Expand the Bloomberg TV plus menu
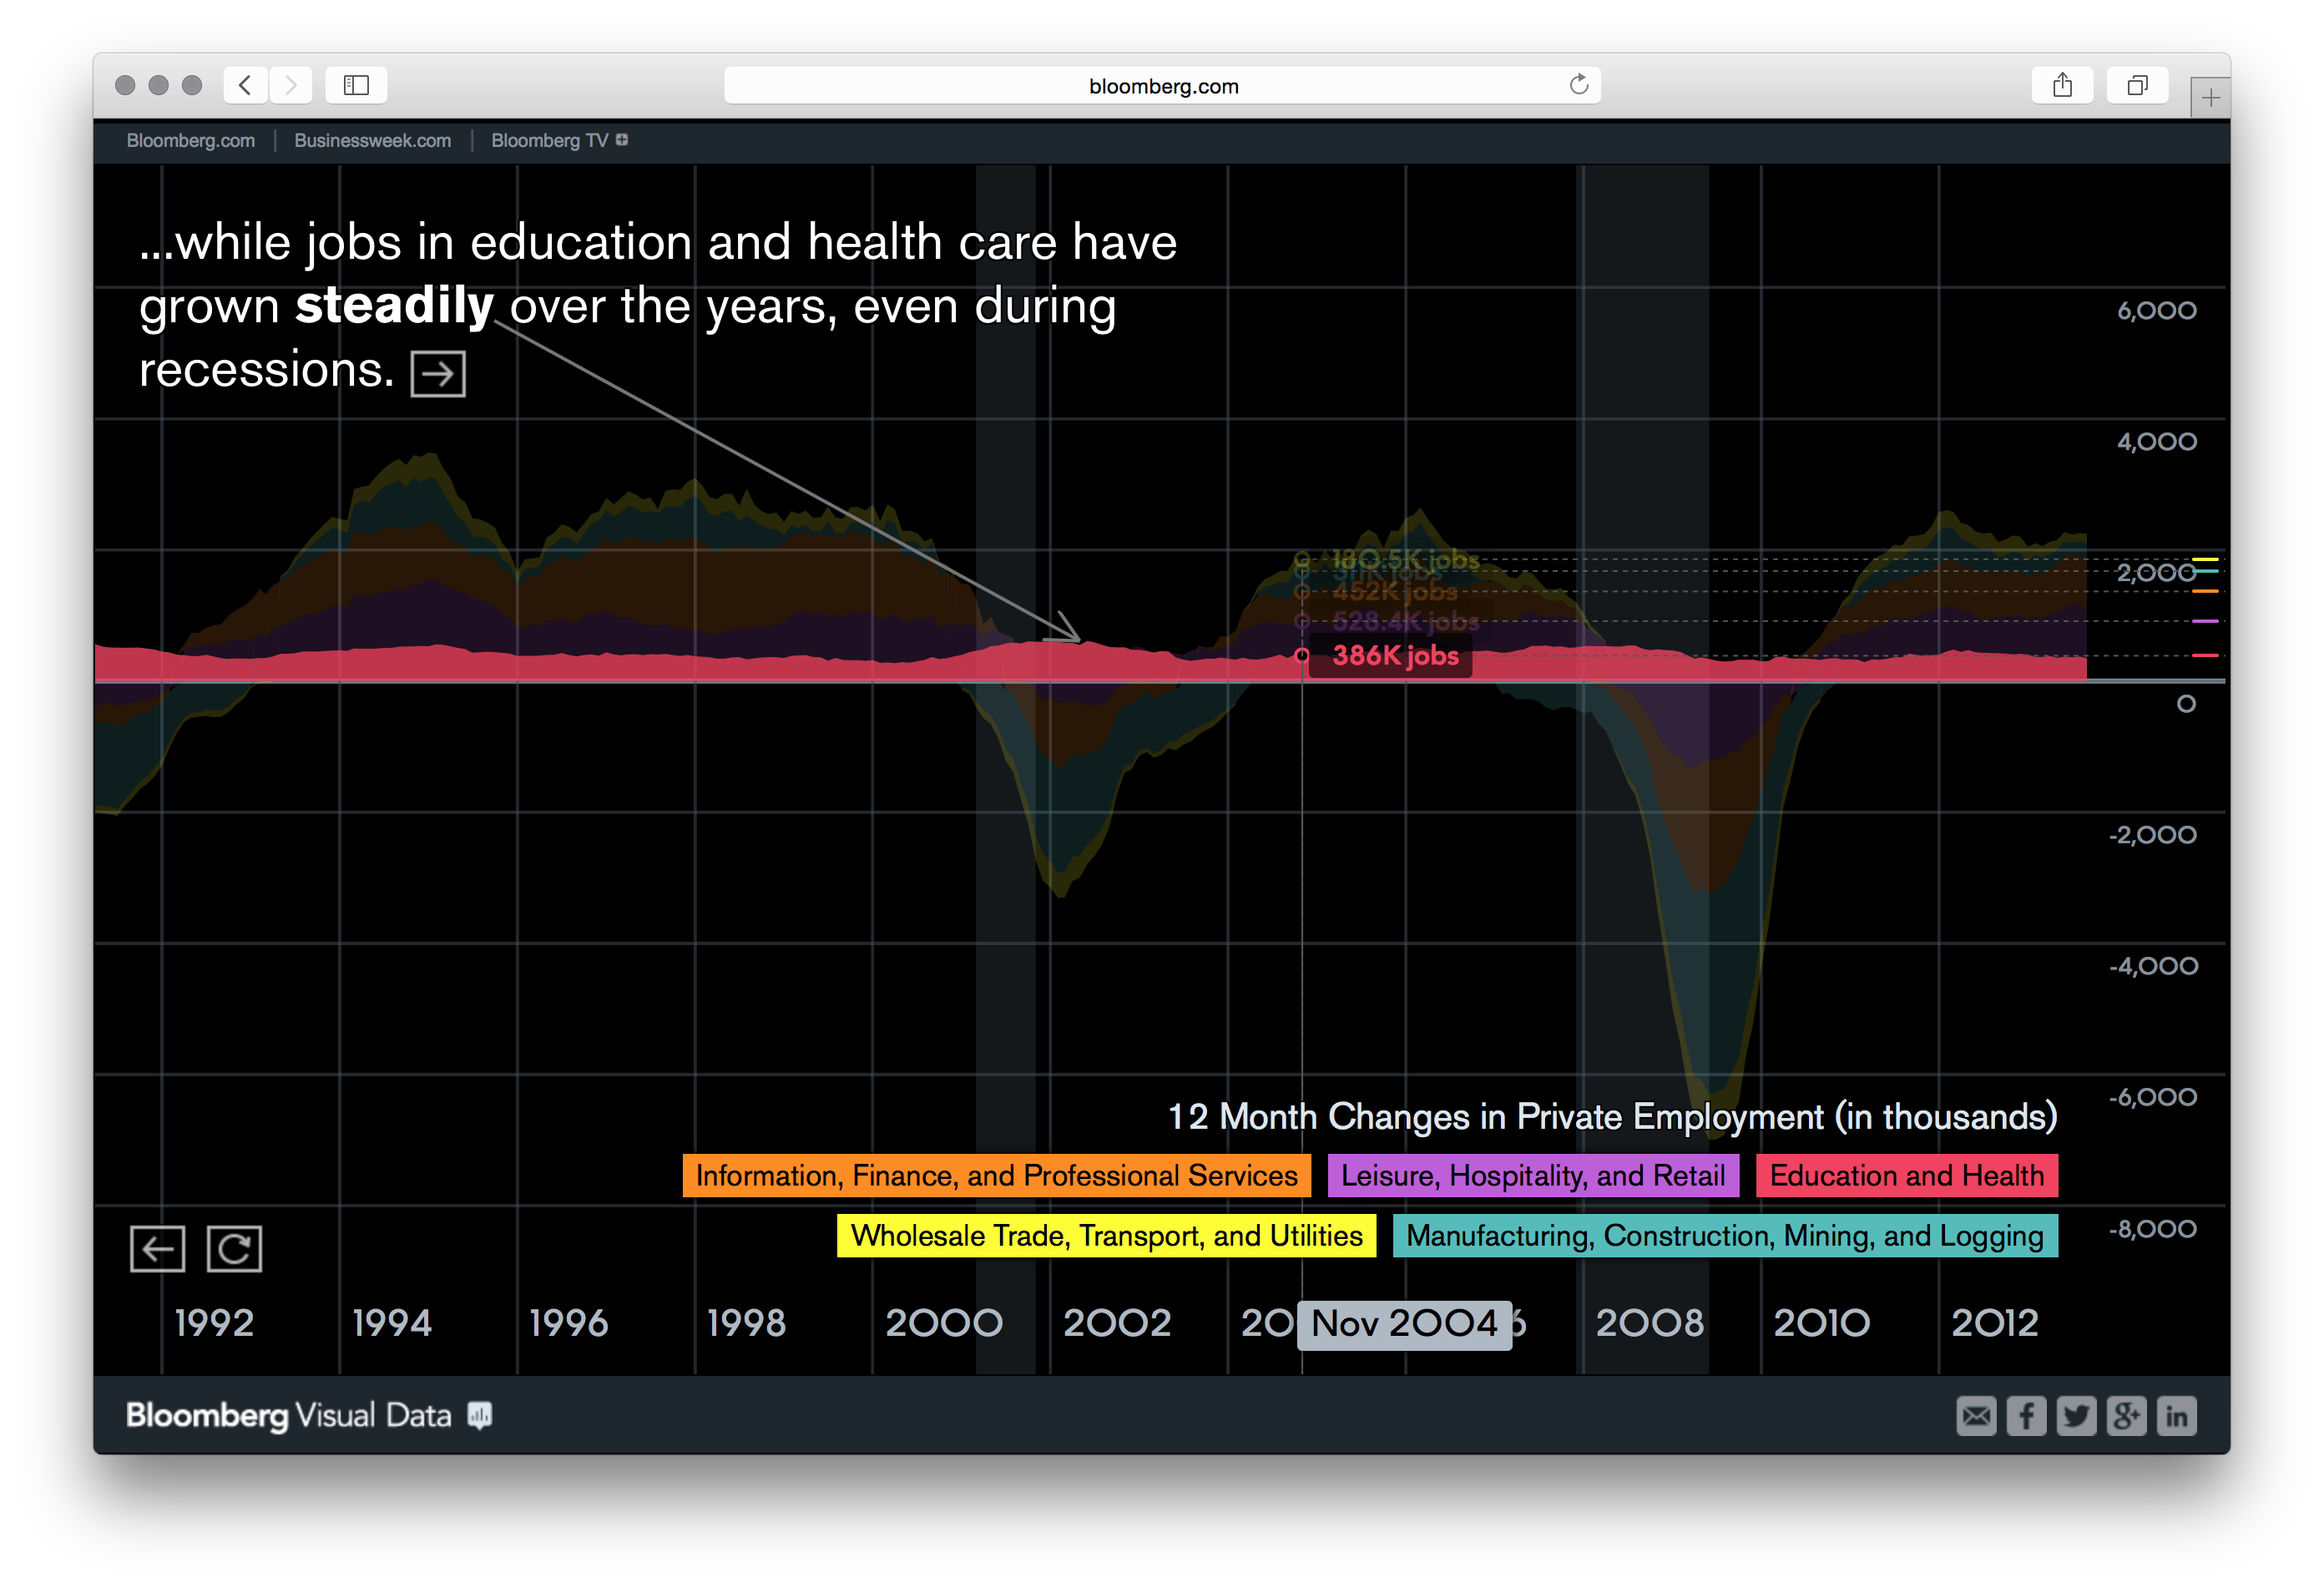The image size is (2324, 1588). pos(621,140)
